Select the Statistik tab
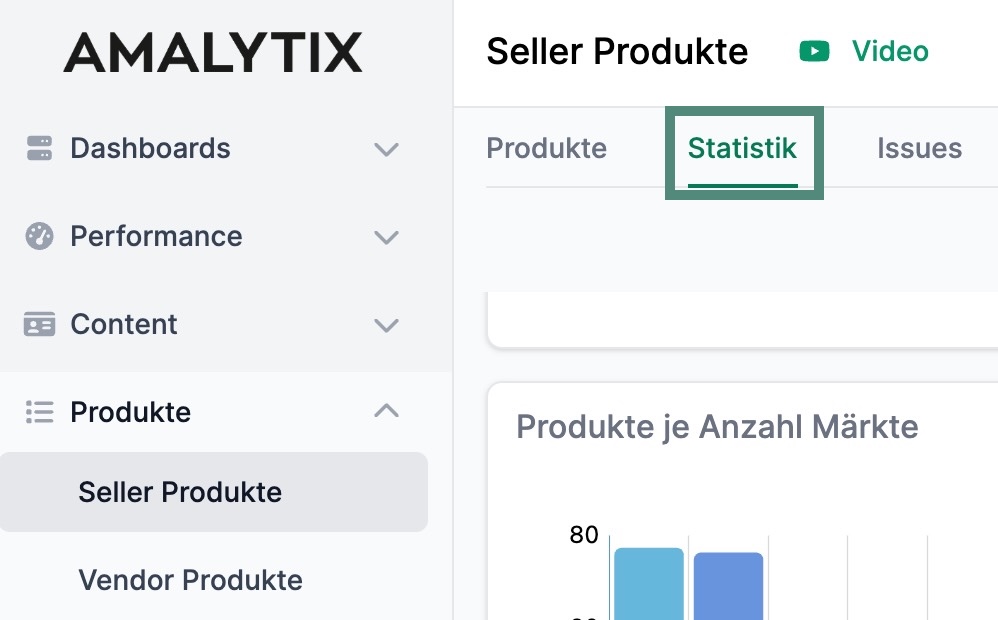Screen dimensions: 998x620 click(742, 149)
